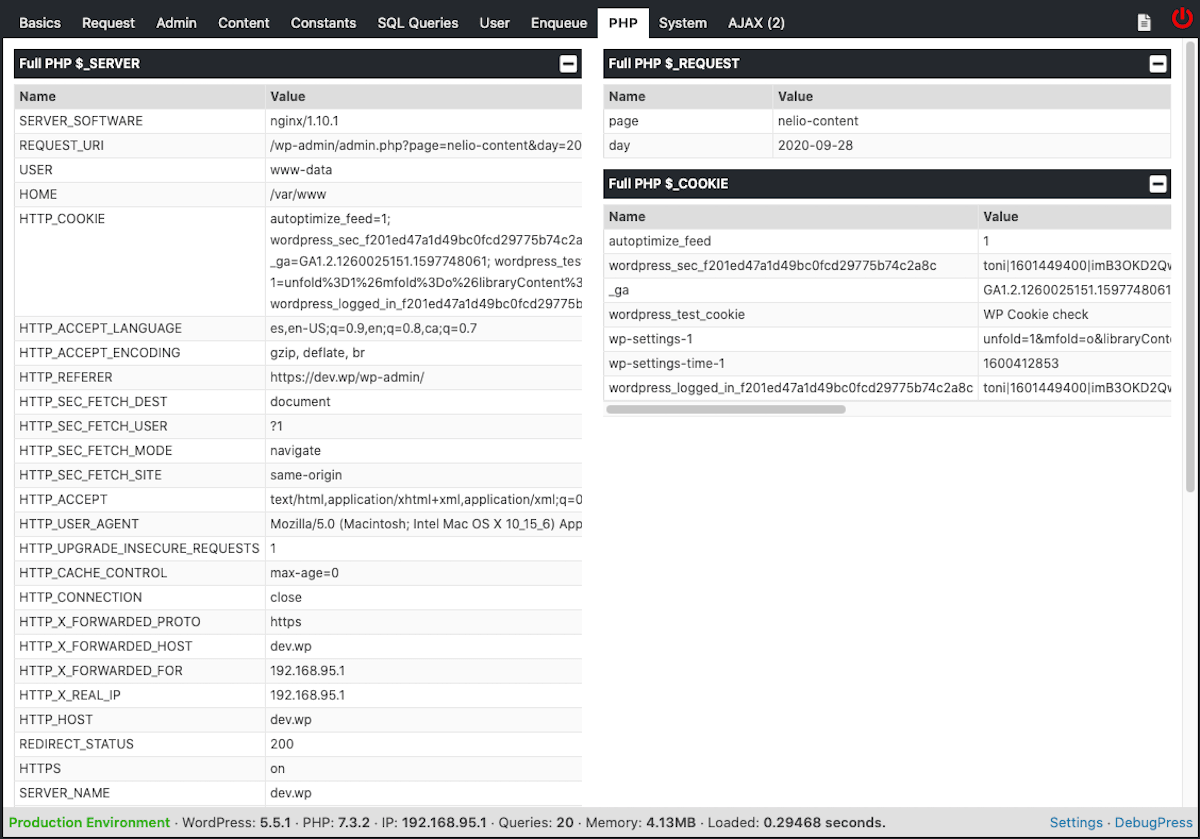Select the System tab
Screen dimensions: 1200x839
[683, 22]
